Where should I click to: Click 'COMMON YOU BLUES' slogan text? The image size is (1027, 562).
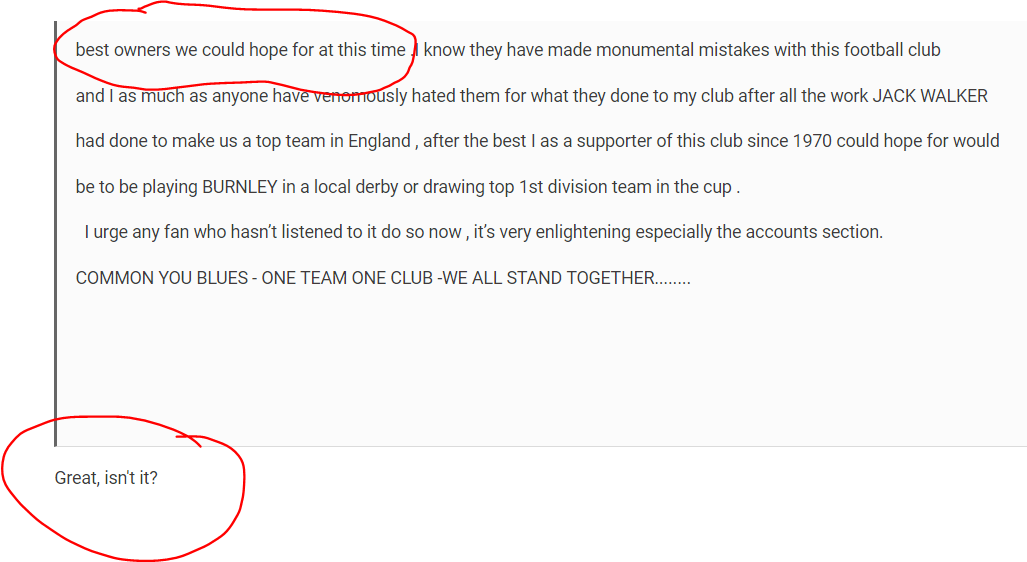tap(162, 278)
